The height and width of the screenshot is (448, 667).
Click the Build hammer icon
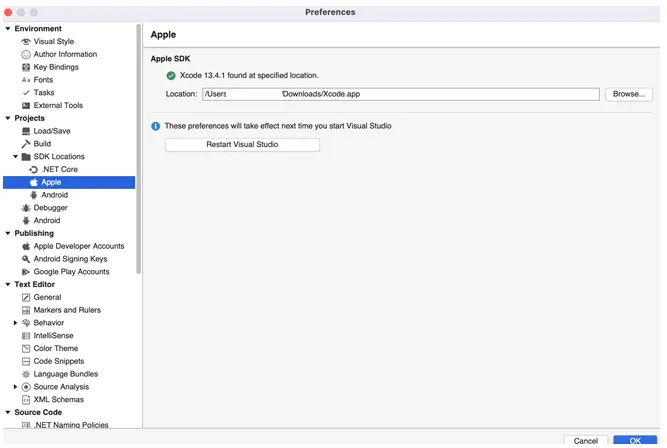26,144
